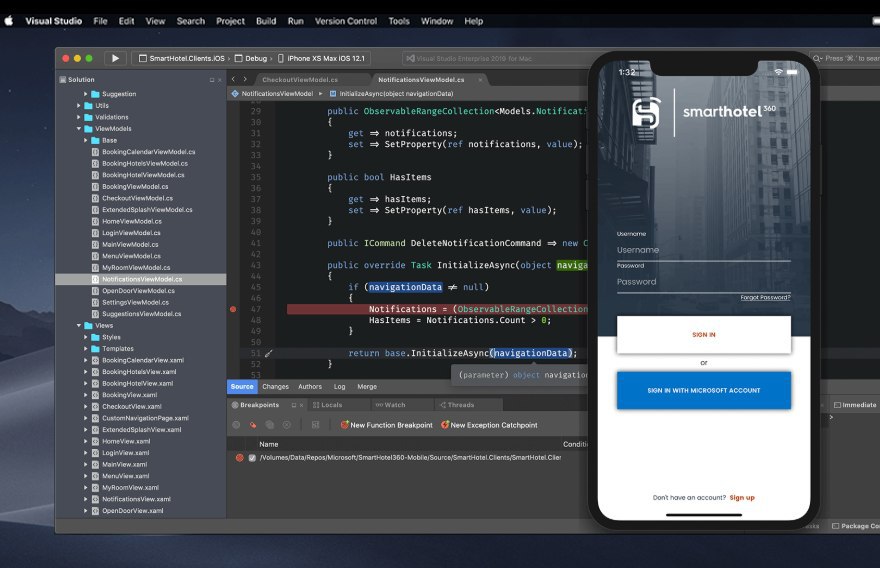880x568 pixels.
Task: Open the Version Control menu
Action: coord(346,21)
